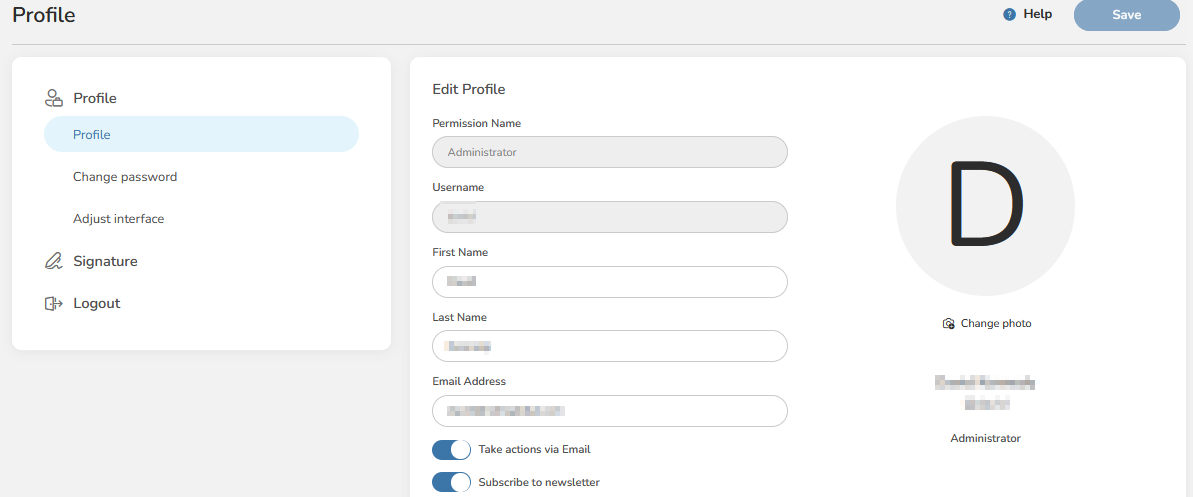Click the First Name input field
This screenshot has width=1193, height=497.
coord(609,282)
